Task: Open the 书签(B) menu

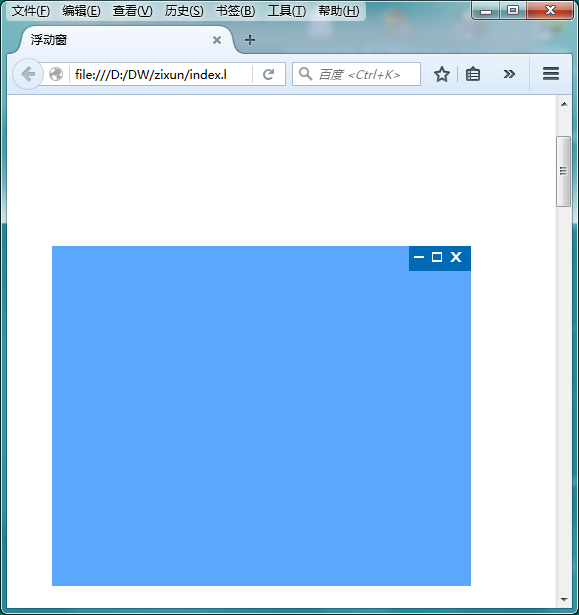Action: 235,11
